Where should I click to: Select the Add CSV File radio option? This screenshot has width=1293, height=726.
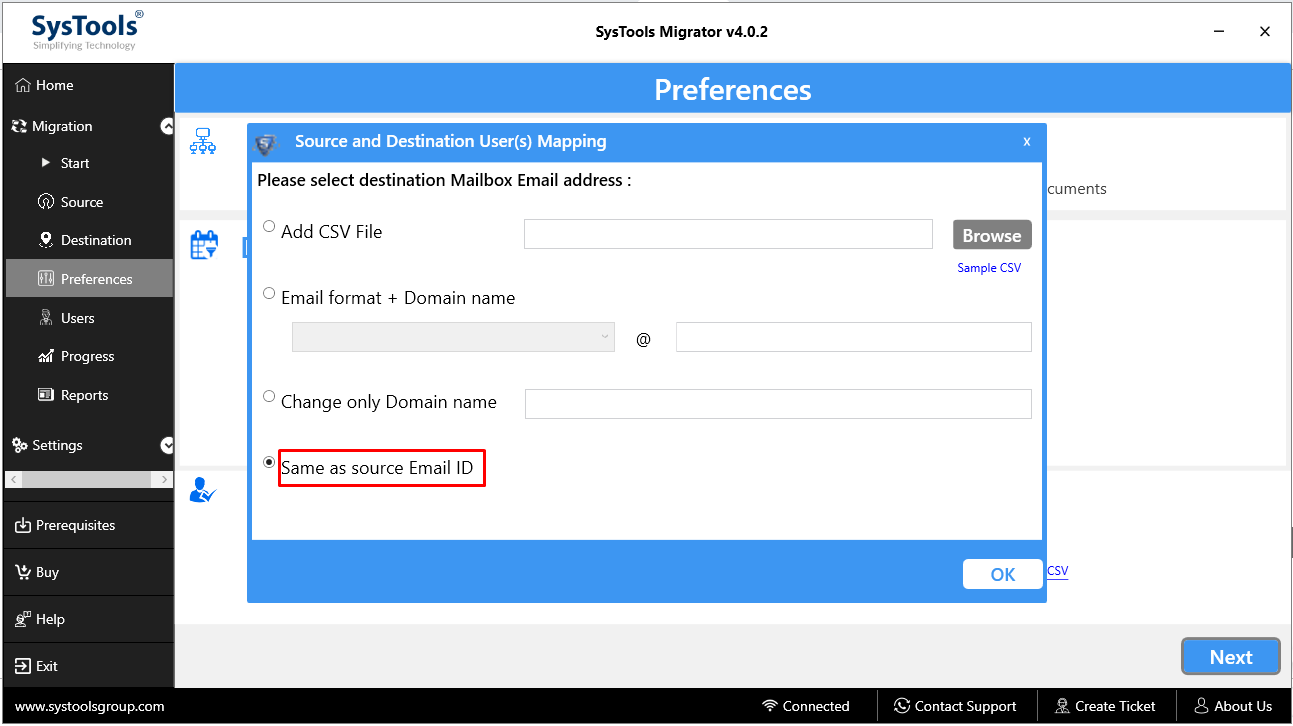269,227
